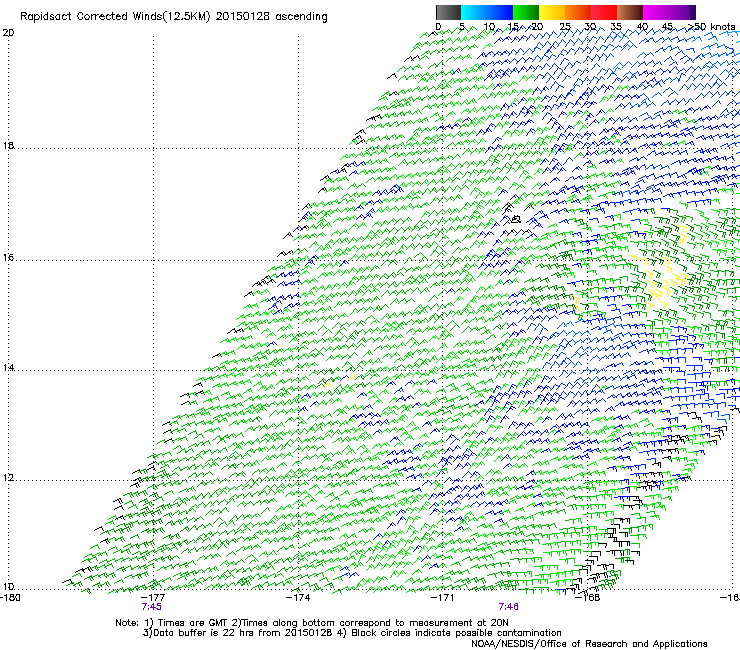Click the blue 10-15 knots legend swatch

500,12
